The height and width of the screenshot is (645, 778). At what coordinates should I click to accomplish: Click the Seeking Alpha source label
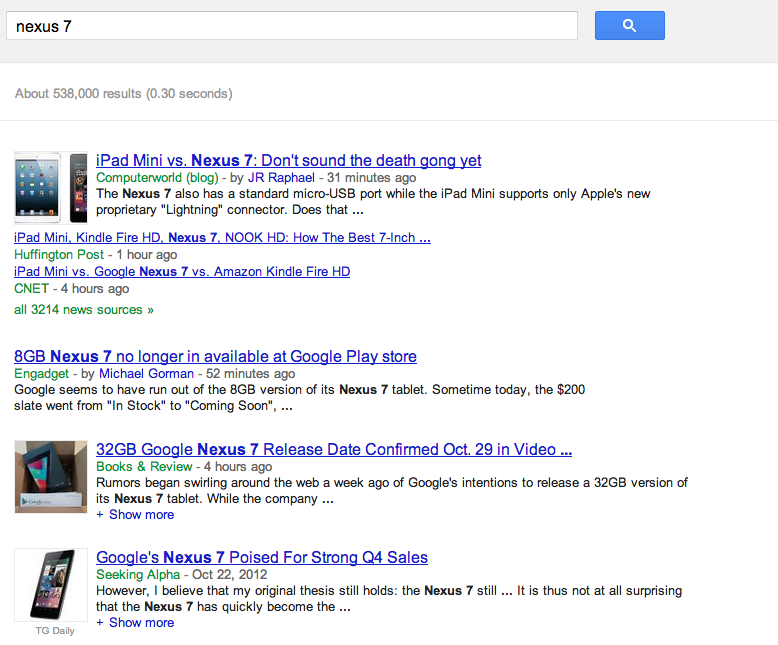tap(138, 575)
